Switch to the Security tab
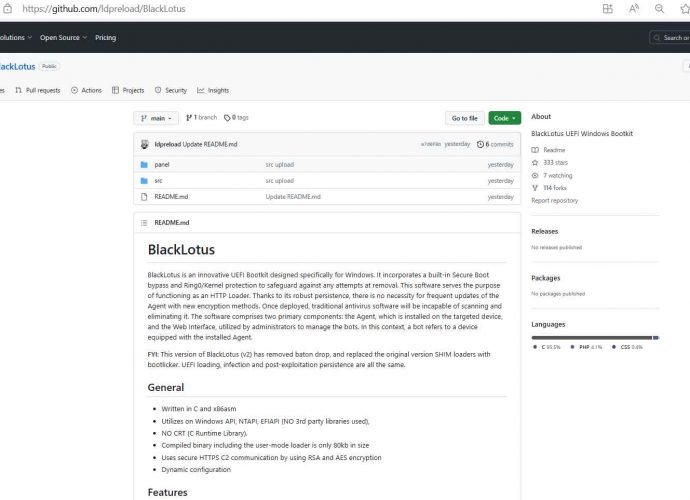 coord(171,90)
